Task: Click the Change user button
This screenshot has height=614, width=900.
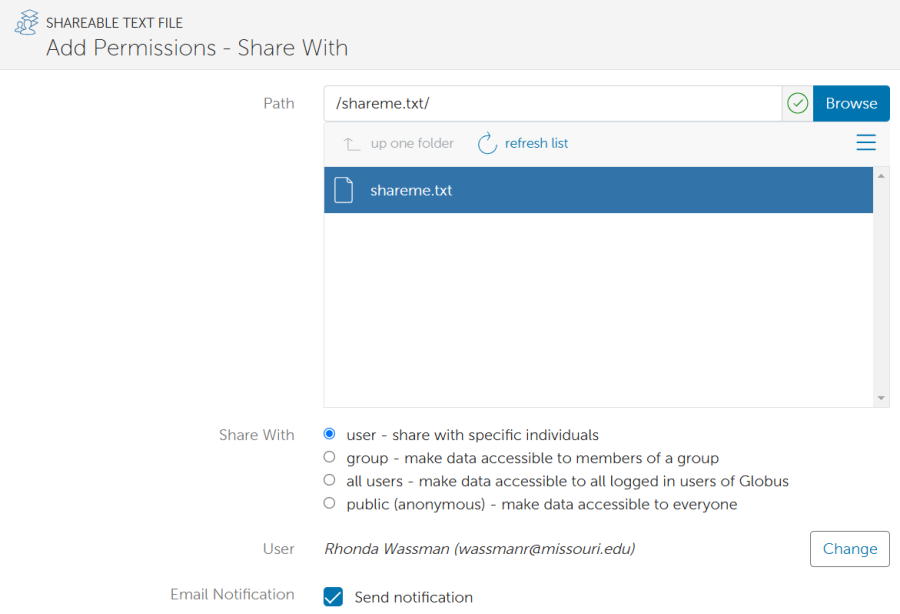Action: coord(849,549)
